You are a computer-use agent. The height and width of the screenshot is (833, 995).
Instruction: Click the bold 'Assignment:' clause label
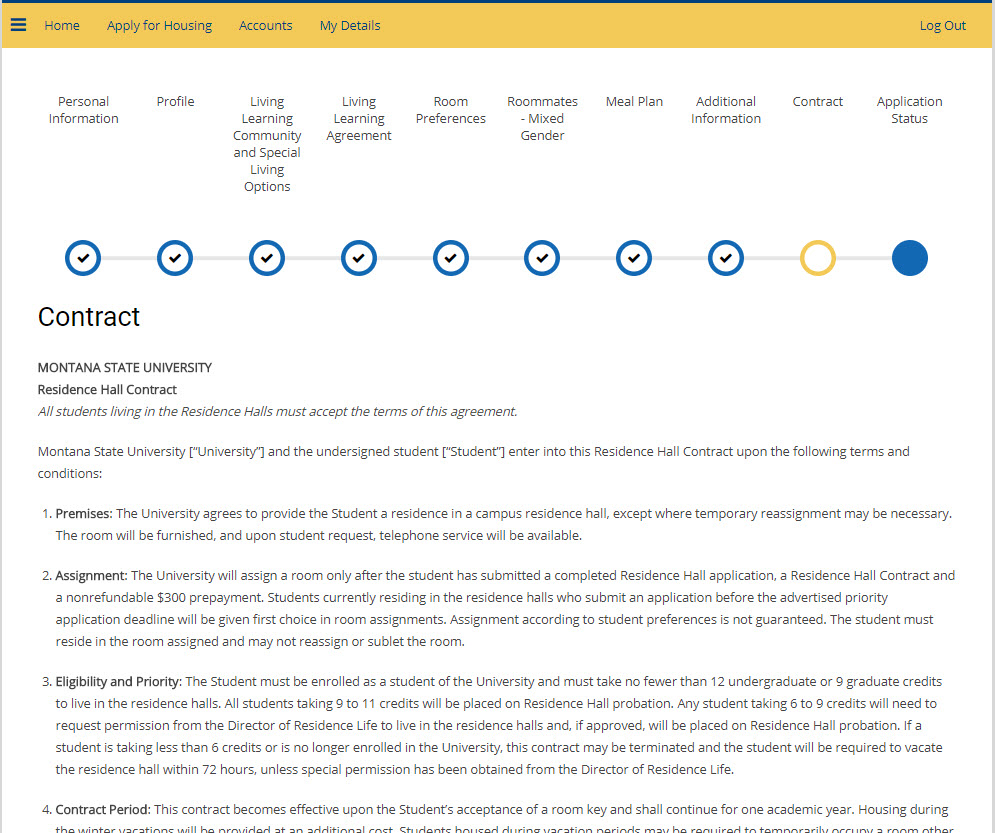pos(91,575)
